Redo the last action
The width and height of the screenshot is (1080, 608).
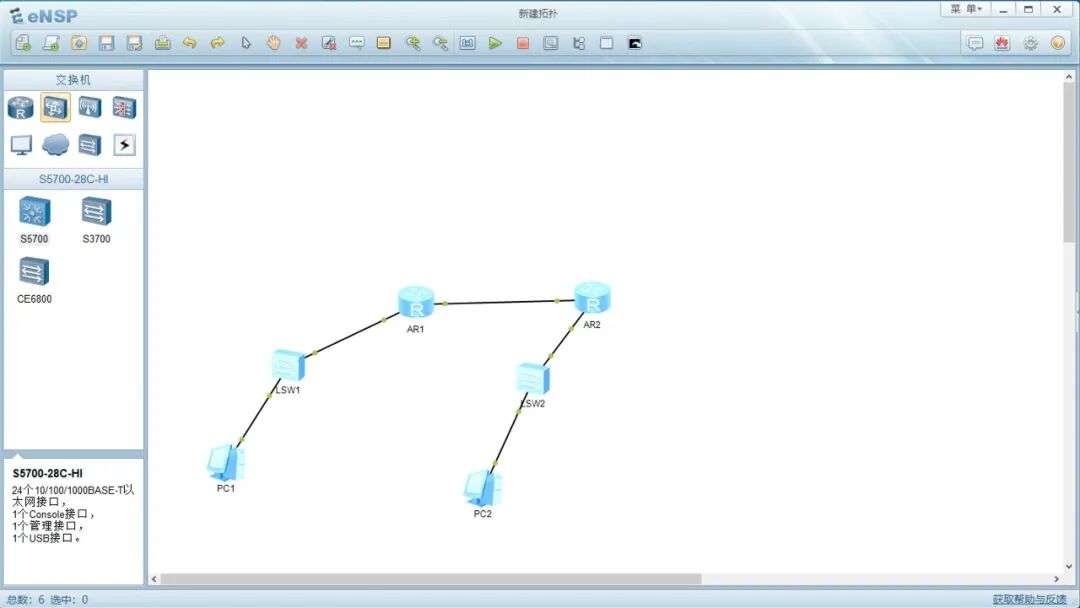[218, 43]
